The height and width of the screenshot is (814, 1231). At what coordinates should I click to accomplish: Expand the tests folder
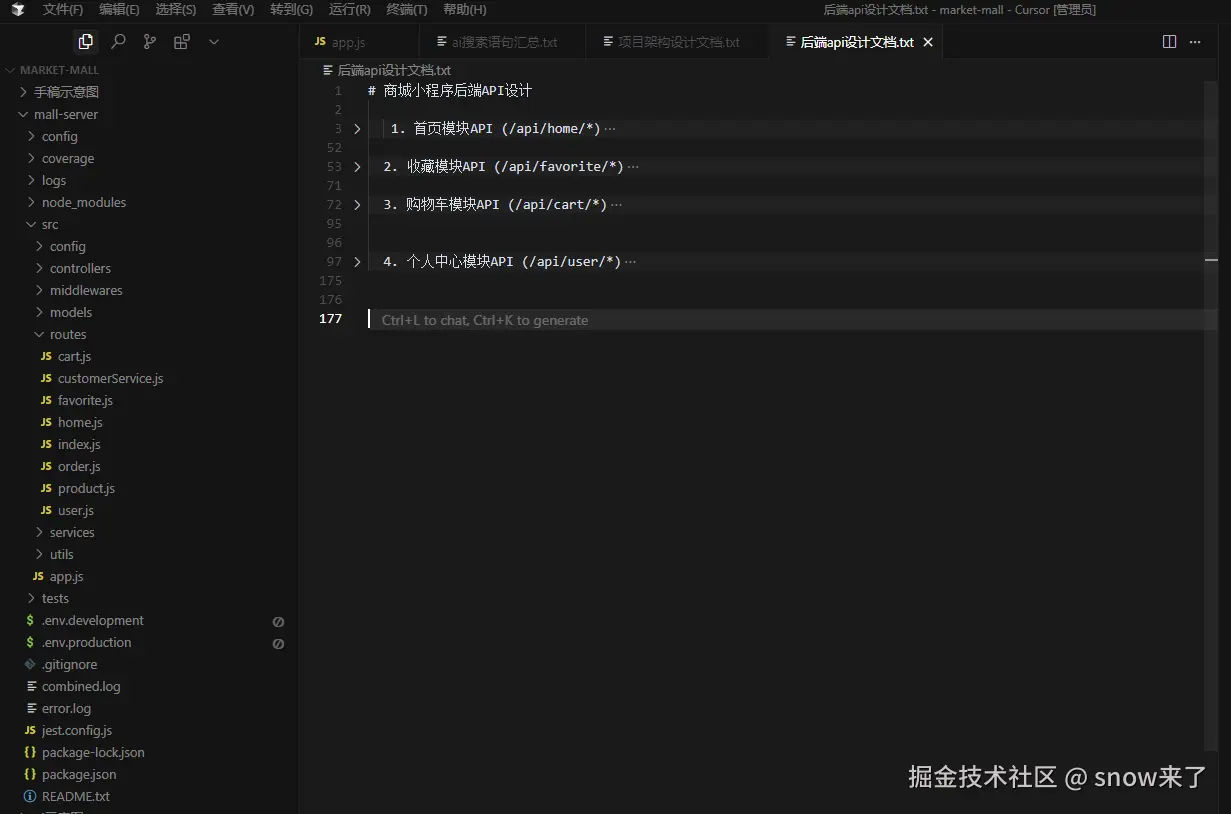coord(31,598)
